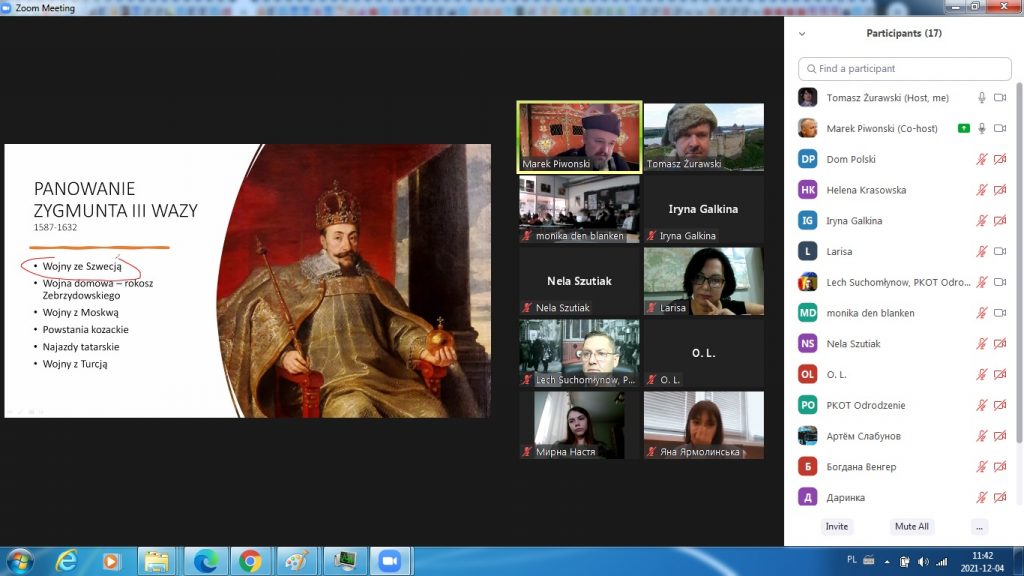Image resolution: width=1024 pixels, height=576 pixels.
Task: Click the Invite button
Action: [x=837, y=526]
